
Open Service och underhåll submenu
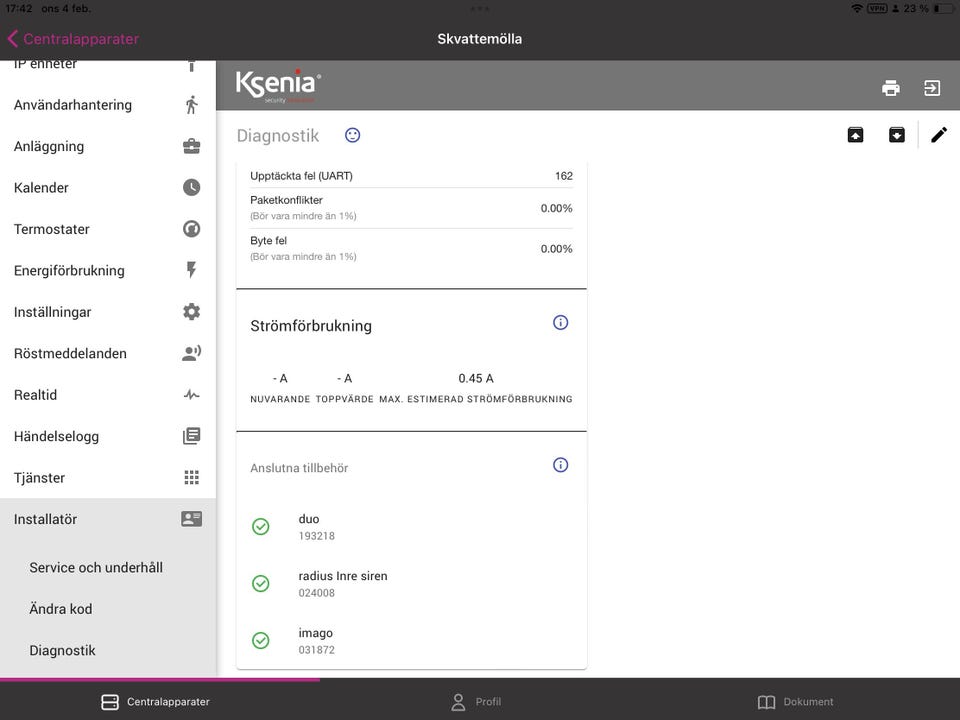tap(96, 567)
